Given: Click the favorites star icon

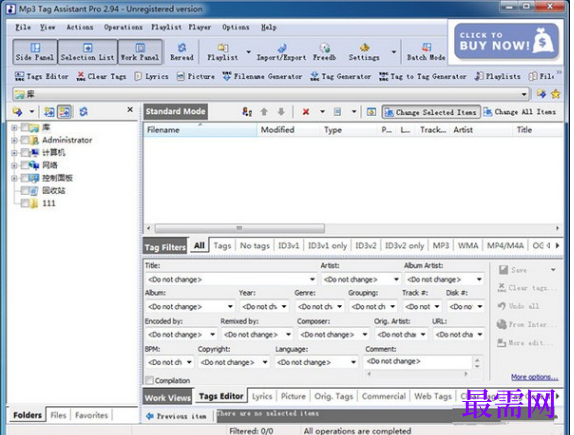Looking at the screenshot, I should (555, 94).
